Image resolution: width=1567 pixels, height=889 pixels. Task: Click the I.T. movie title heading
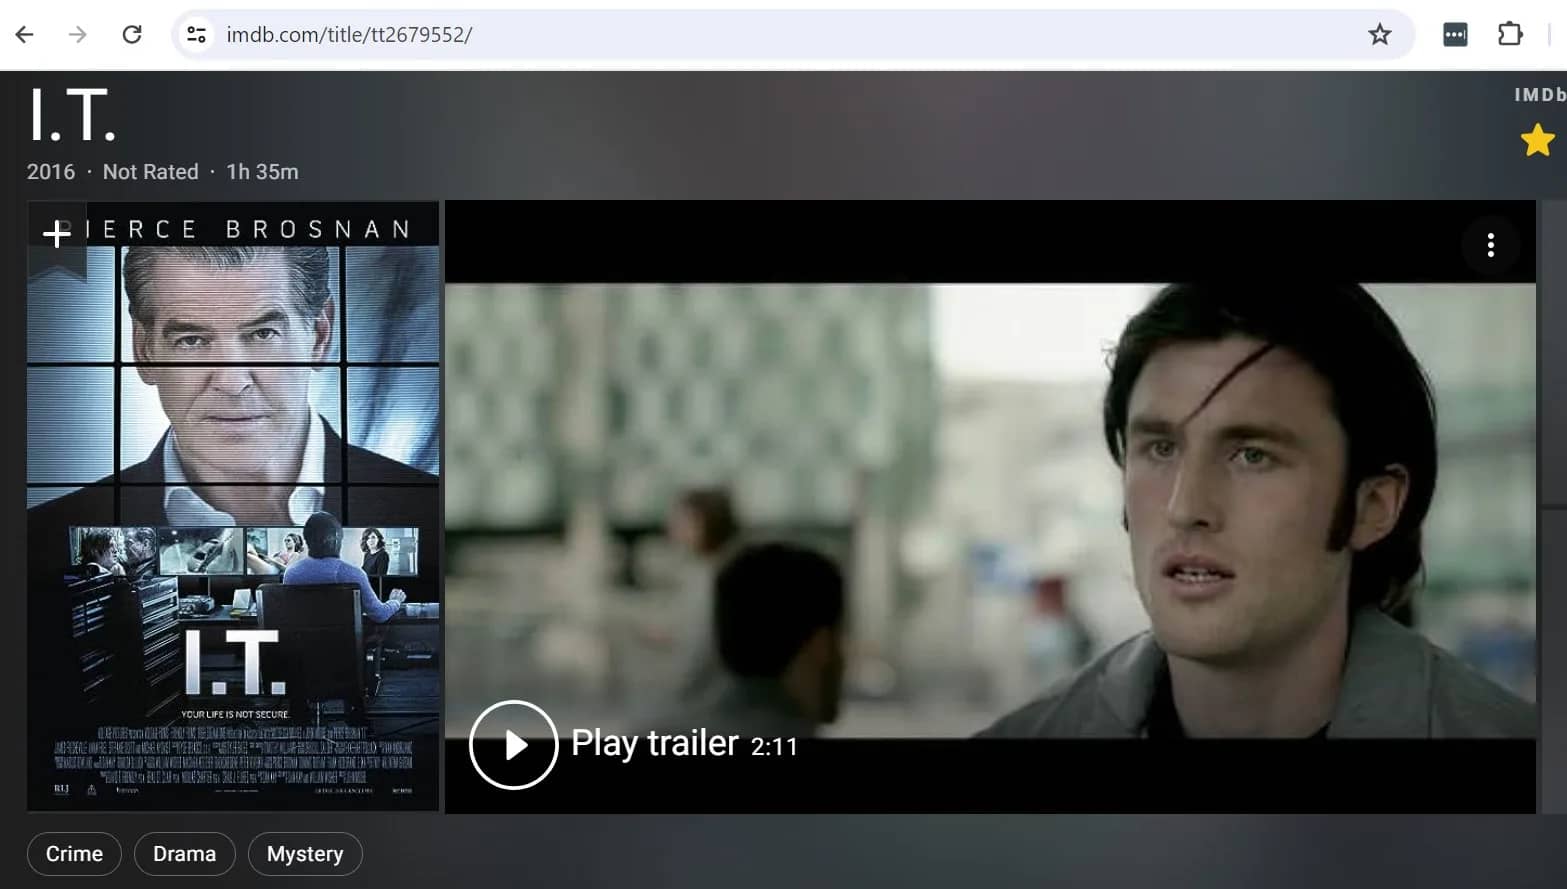[72, 115]
